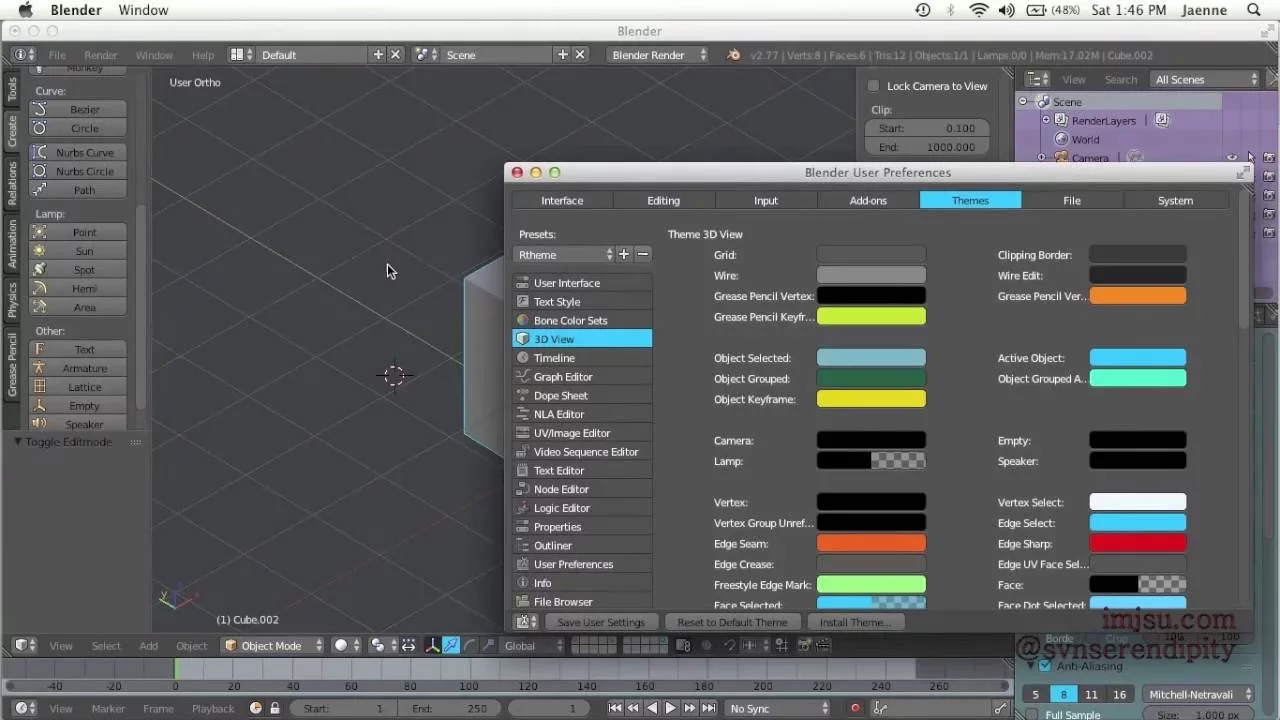Click the Hemi lamp icon
1280x720 pixels.
(x=39, y=288)
